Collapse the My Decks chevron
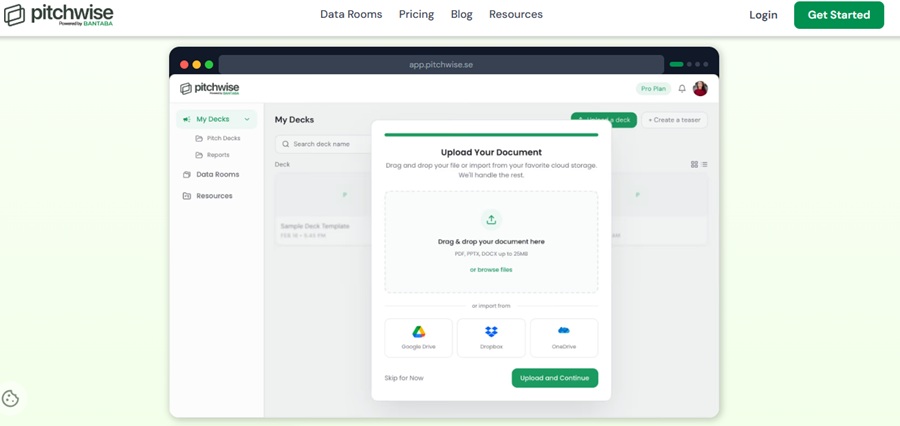Screen dimensions: 900x426 247,119
